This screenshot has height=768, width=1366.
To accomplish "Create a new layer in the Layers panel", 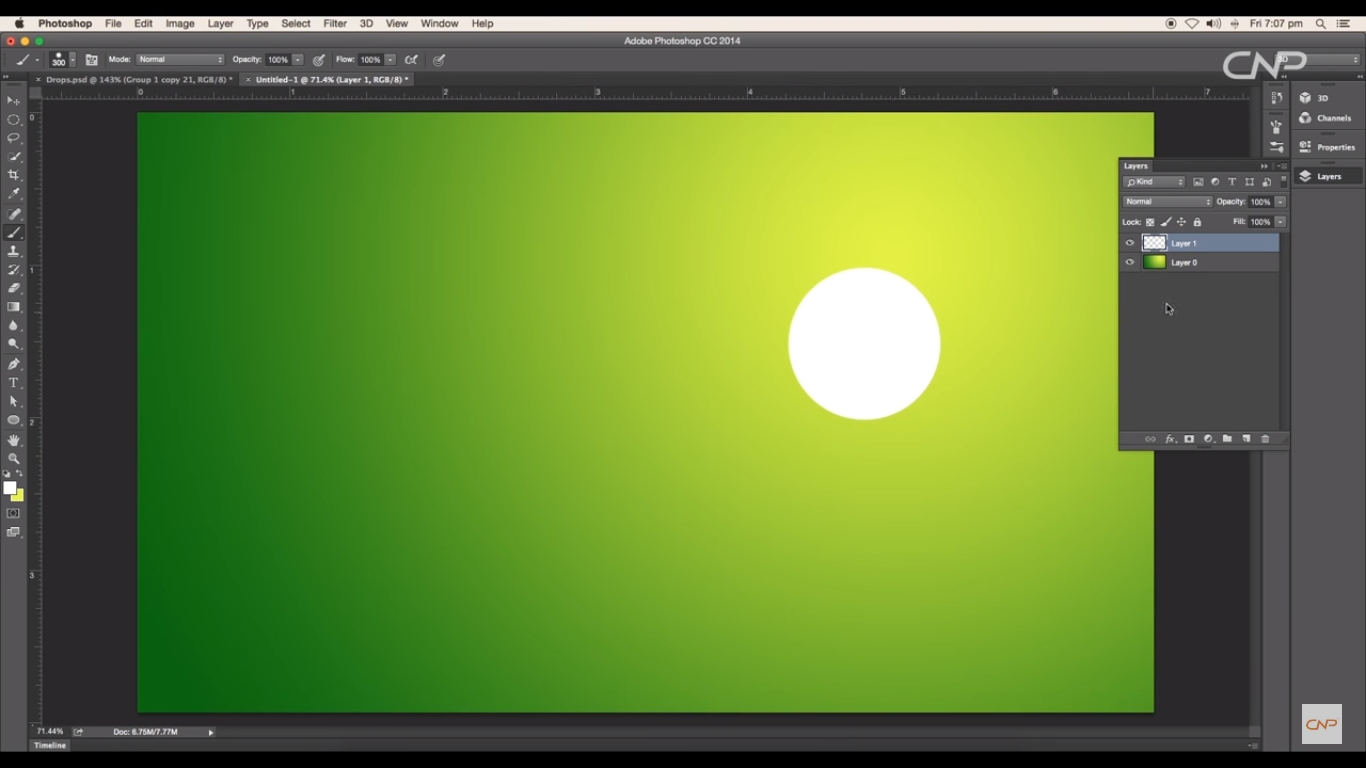I will click(1246, 439).
